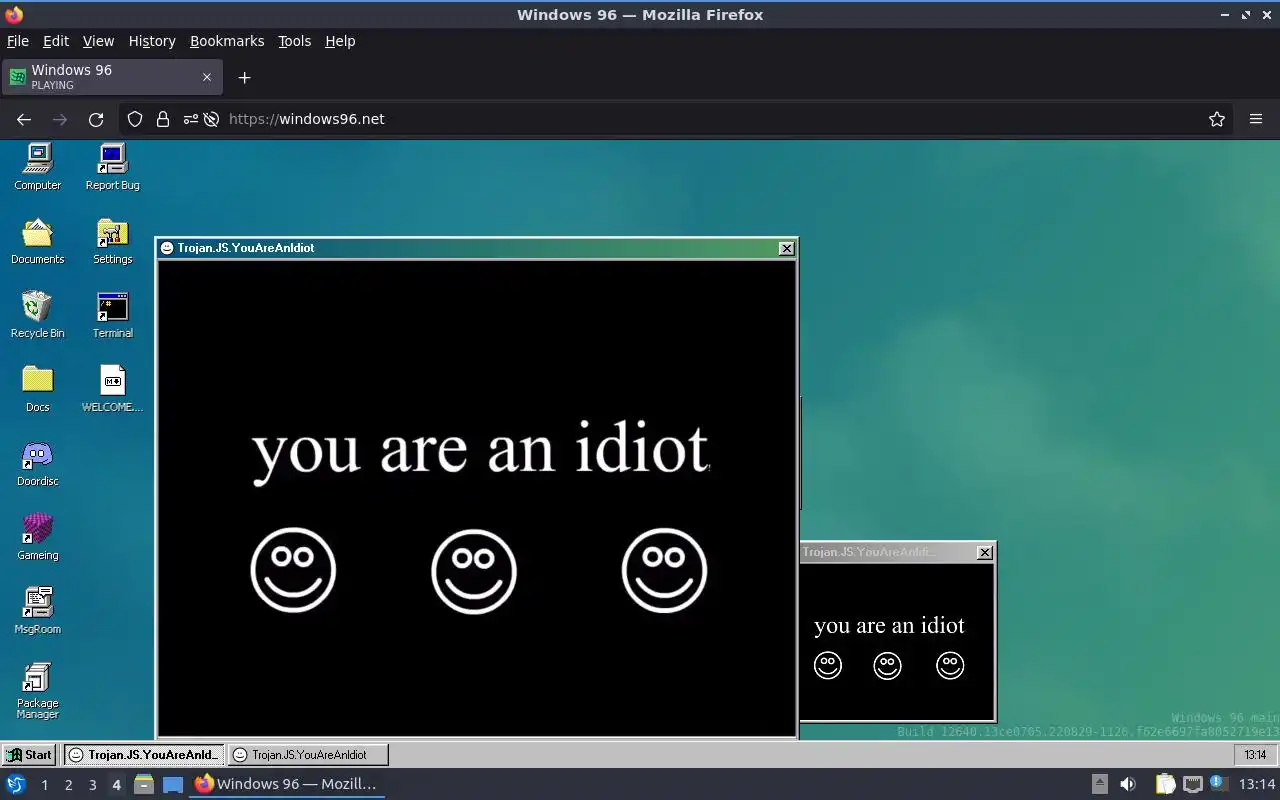
Task: Click the network tray icon
Action: [1192, 784]
